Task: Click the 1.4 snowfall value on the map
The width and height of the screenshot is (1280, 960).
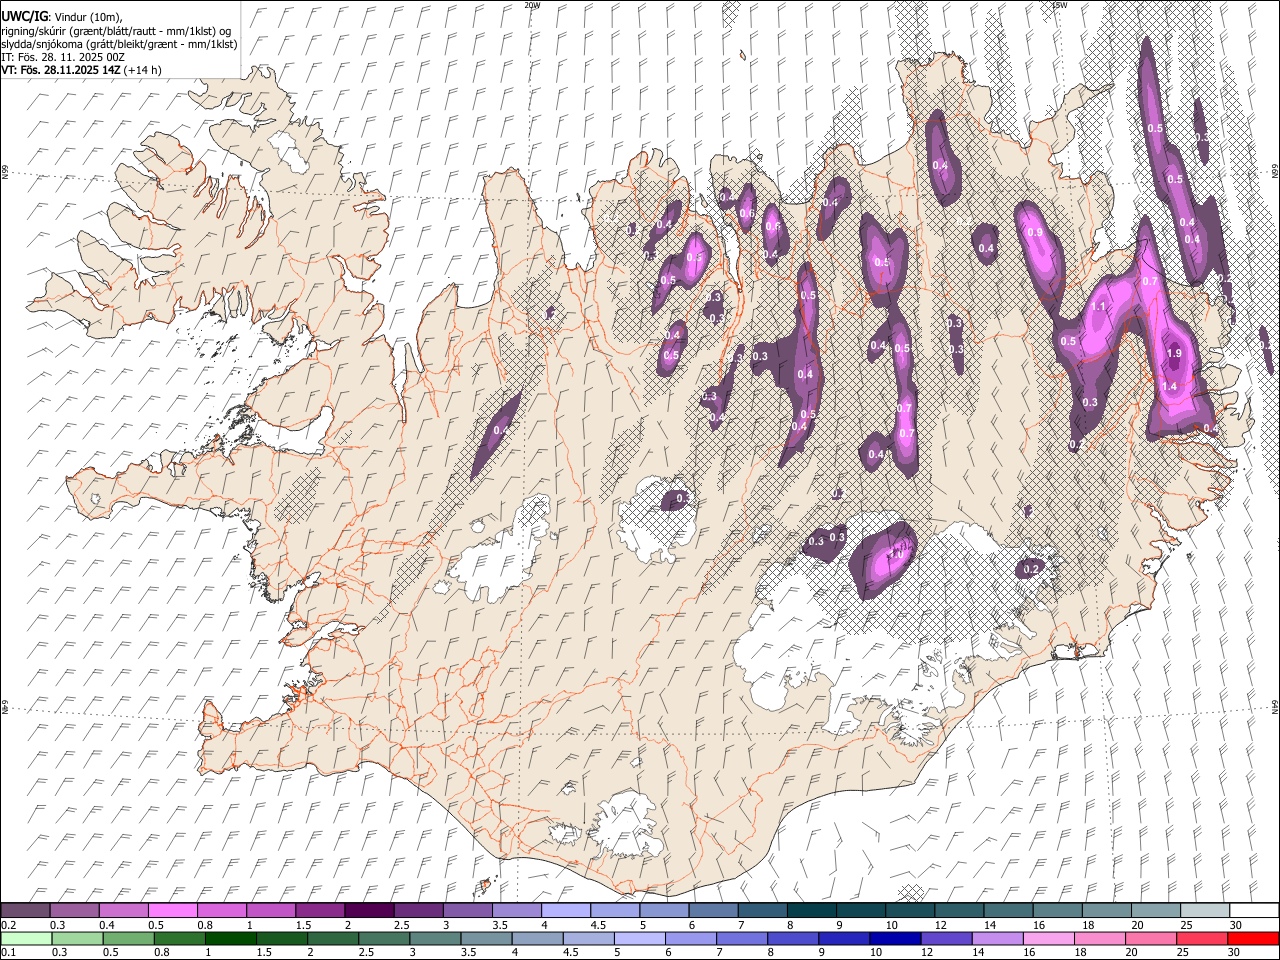Action: pos(1169,386)
